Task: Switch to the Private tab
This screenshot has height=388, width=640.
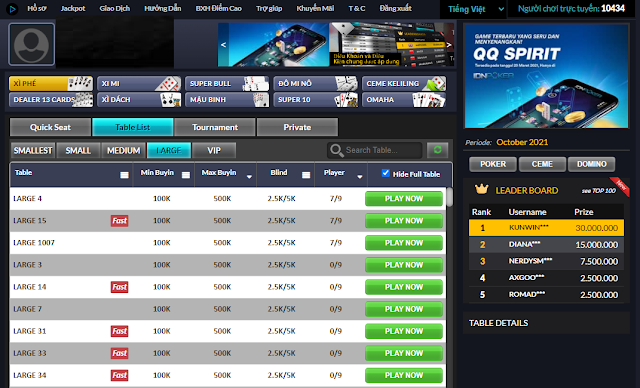Action: click(x=298, y=127)
